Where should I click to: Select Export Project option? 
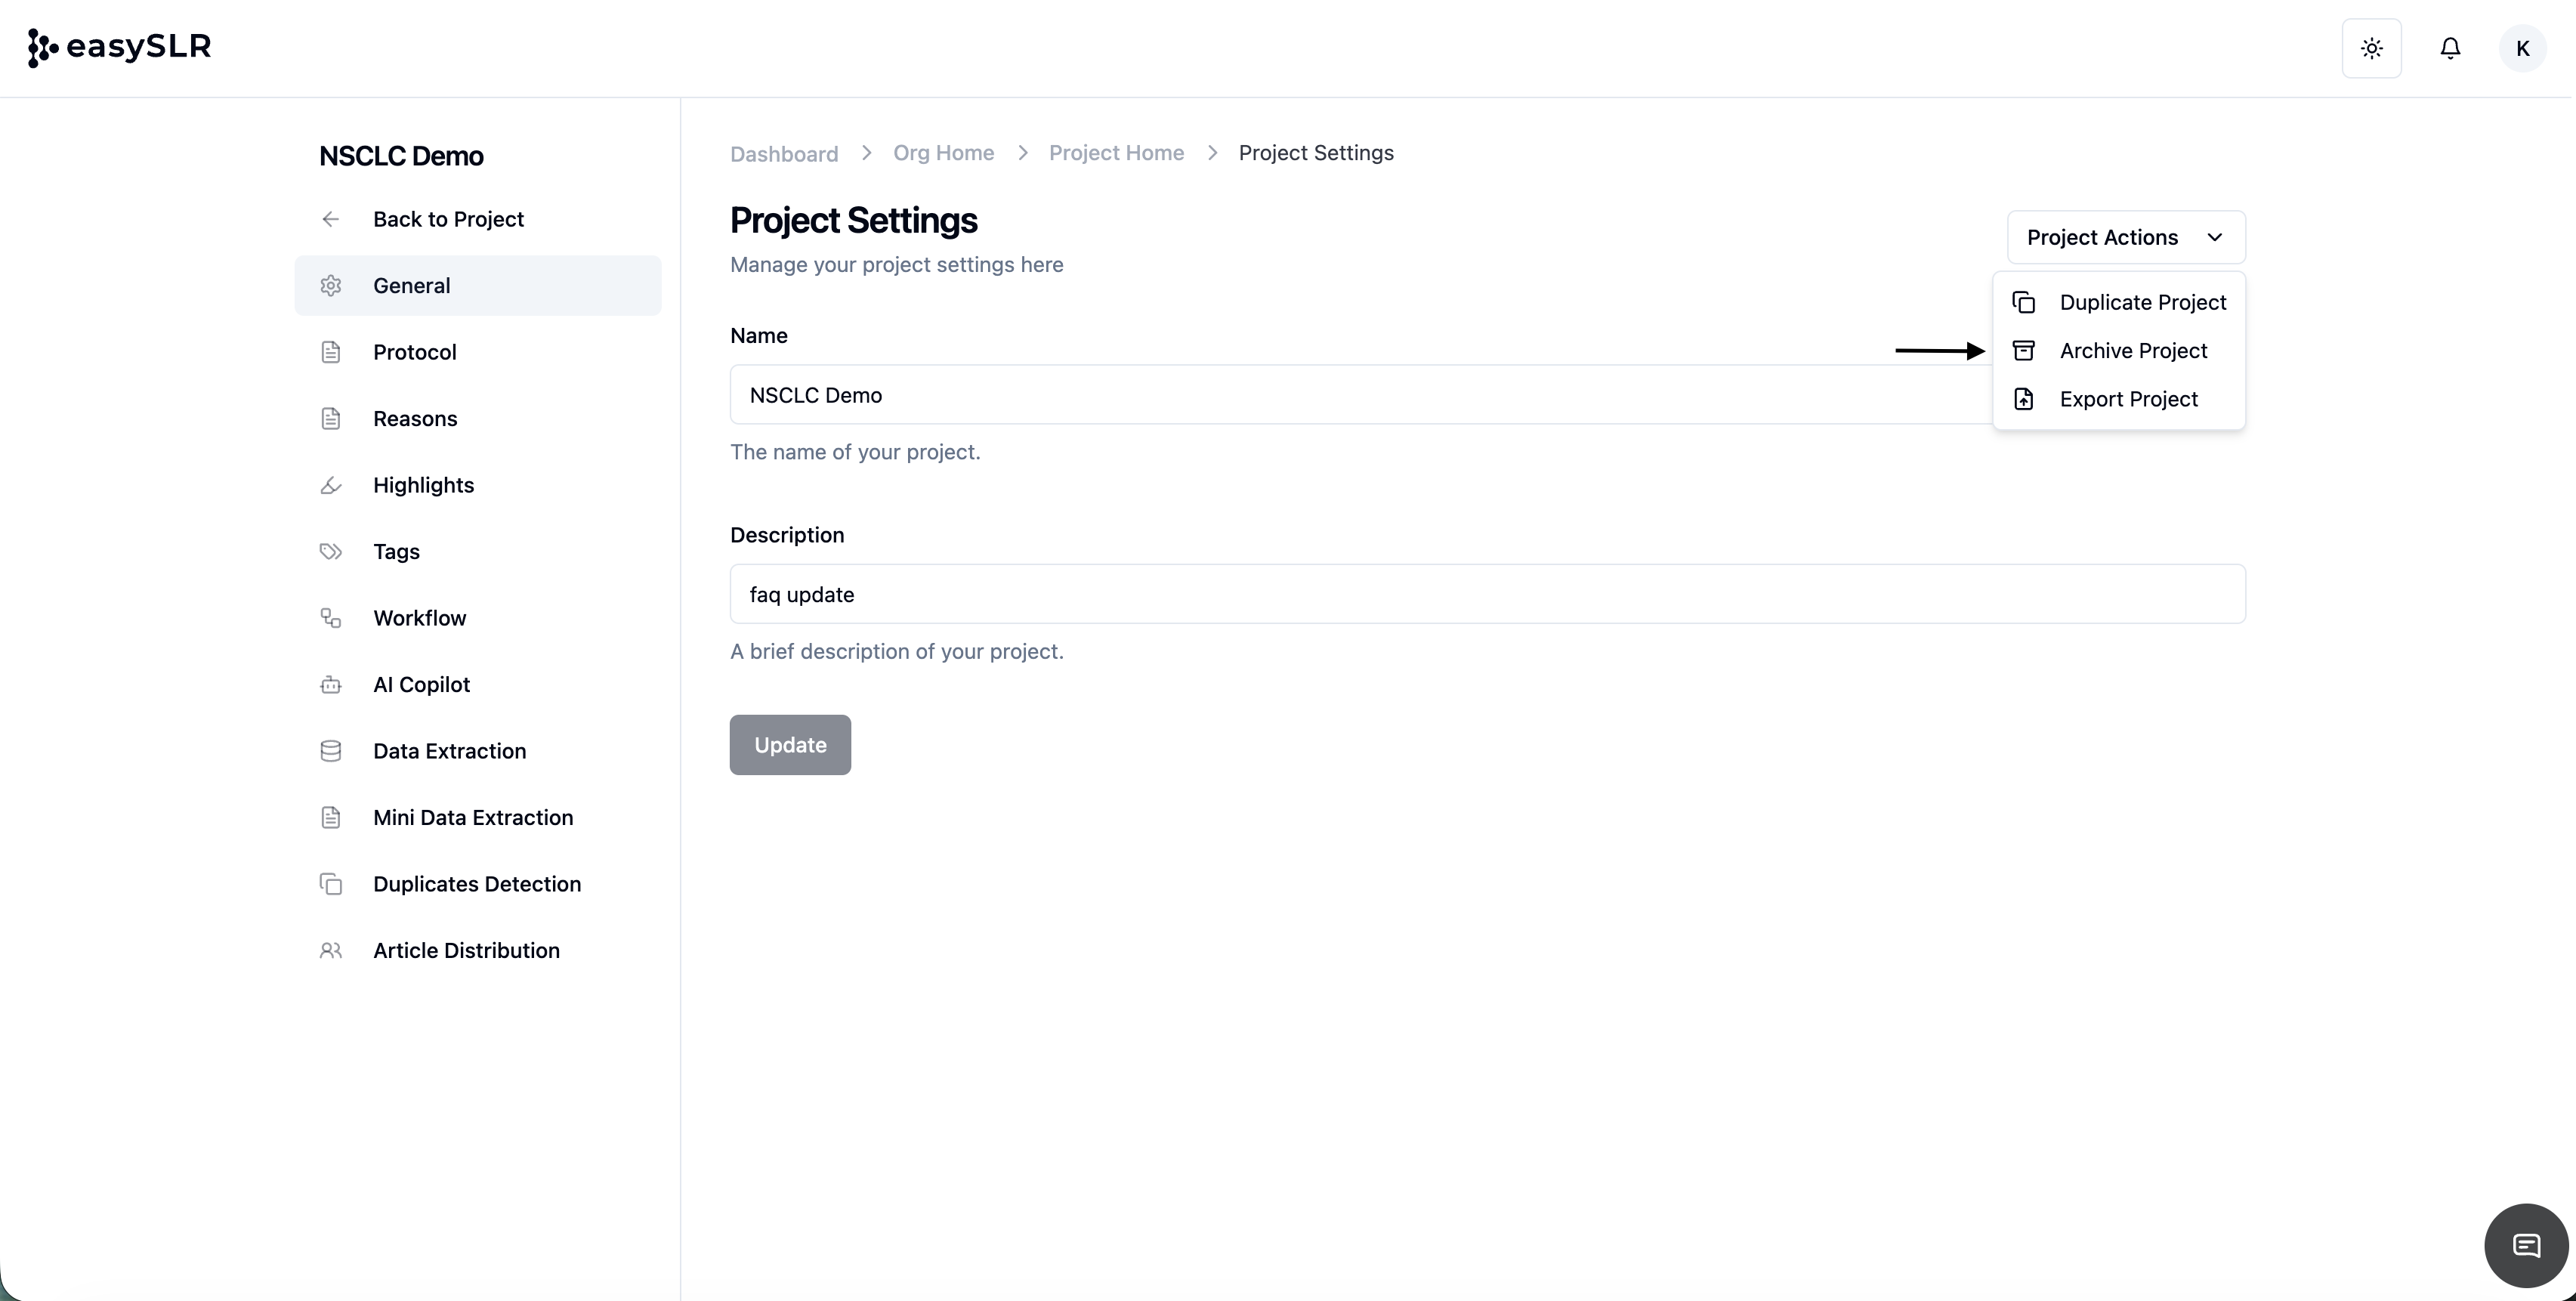(2128, 399)
